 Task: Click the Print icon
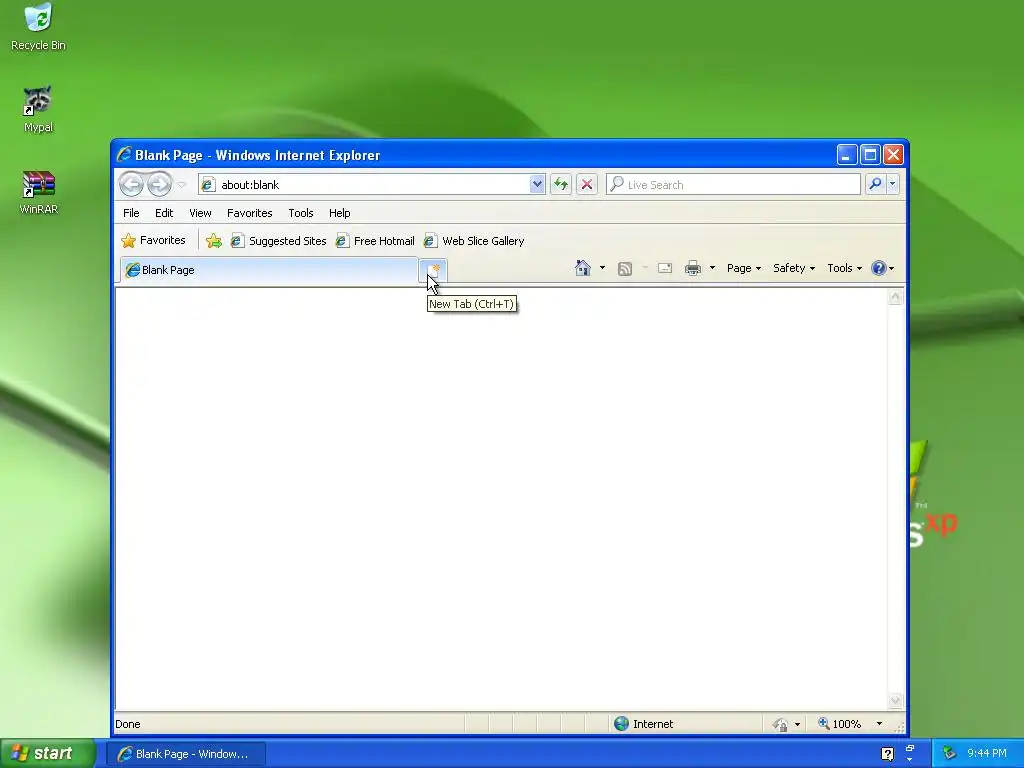pos(693,268)
